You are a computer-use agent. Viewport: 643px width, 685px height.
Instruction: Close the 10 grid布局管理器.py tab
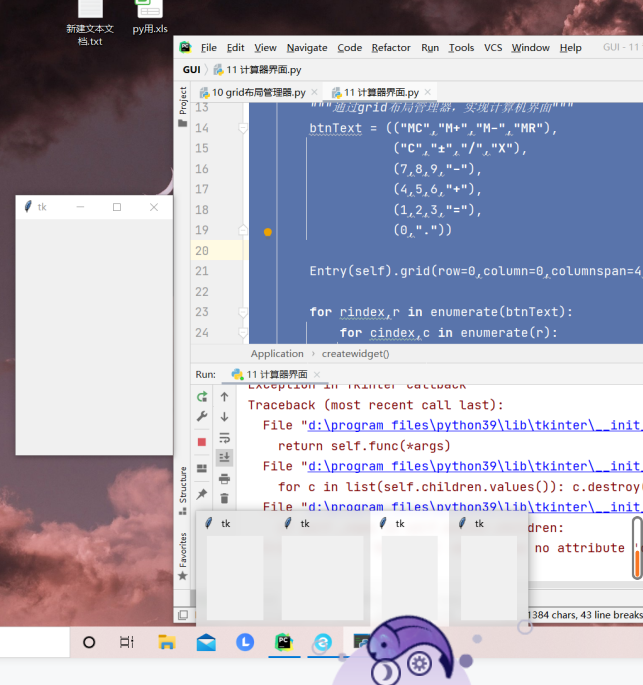[315, 92]
